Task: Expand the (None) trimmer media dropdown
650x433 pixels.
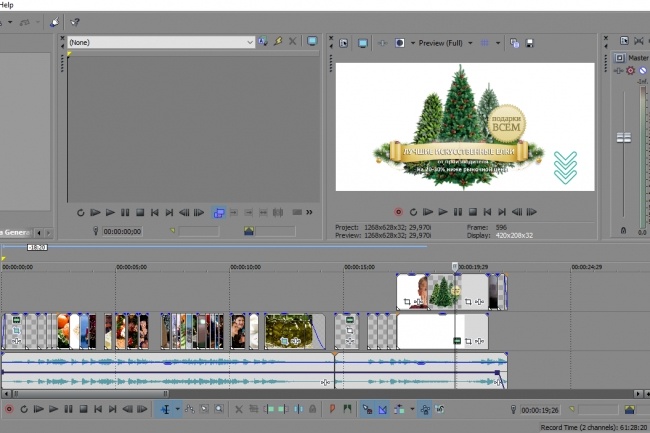Action: click(250, 42)
